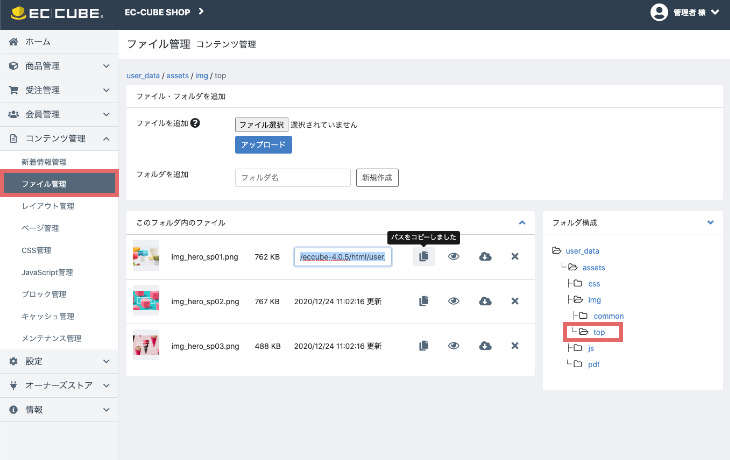
Task: Go to ホーム in sidebar
Action: pyautogui.click(x=59, y=42)
